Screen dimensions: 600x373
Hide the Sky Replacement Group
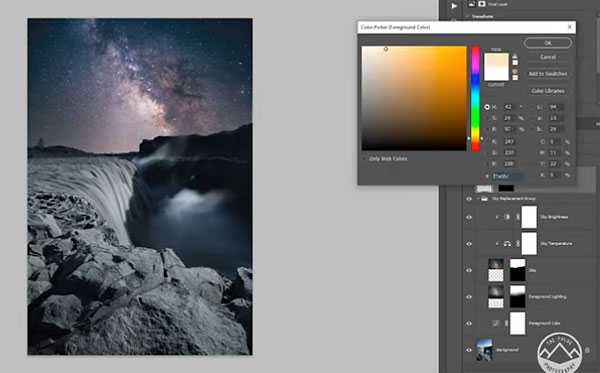469,199
